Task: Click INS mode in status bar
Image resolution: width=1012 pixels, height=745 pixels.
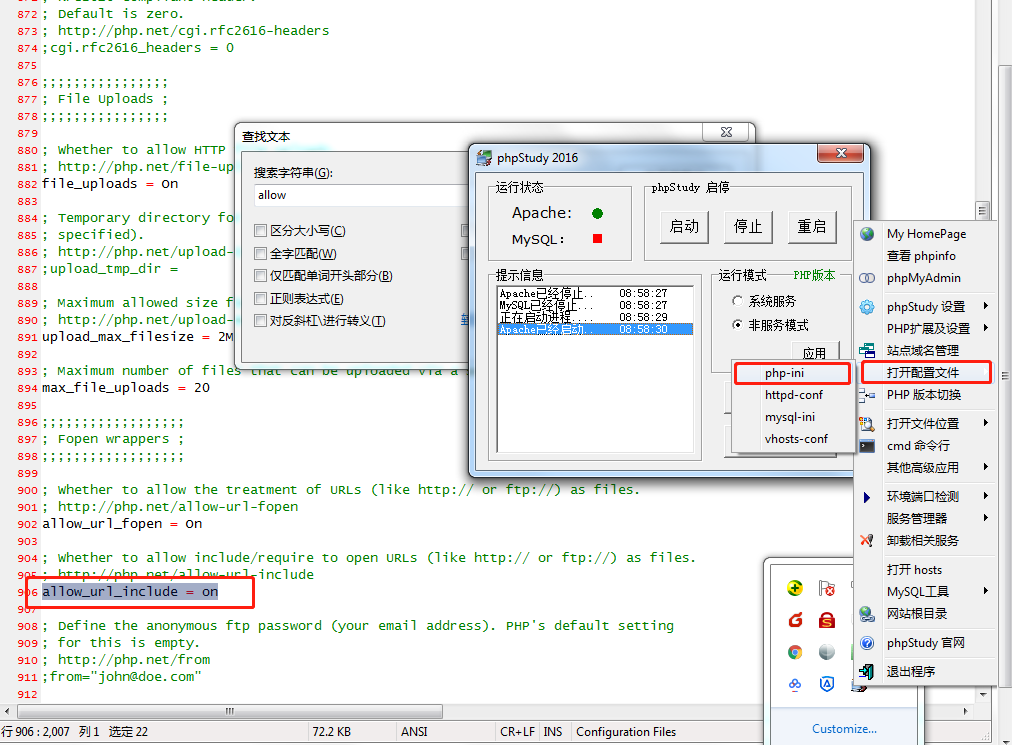Action: (552, 731)
